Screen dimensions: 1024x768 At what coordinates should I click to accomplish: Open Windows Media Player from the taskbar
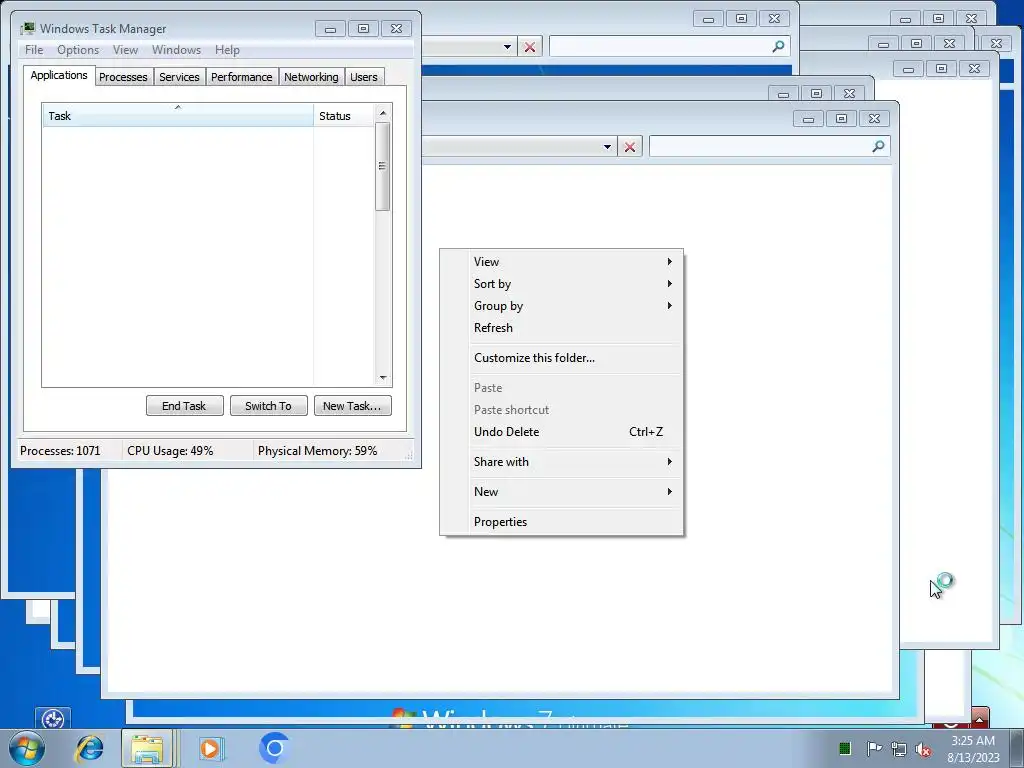pos(211,748)
